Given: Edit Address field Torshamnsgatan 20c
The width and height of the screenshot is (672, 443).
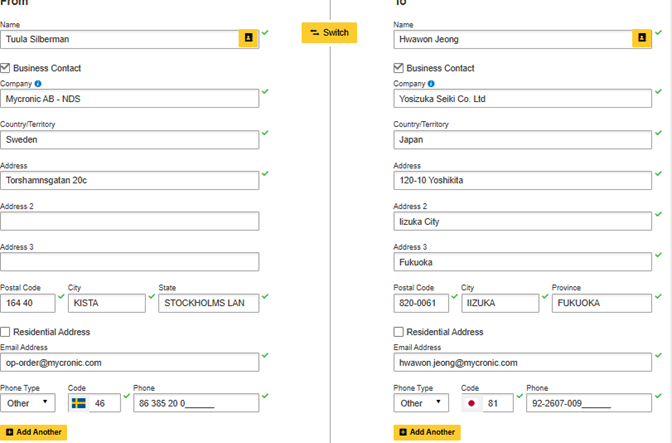Looking at the screenshot, I should point(129,180).
